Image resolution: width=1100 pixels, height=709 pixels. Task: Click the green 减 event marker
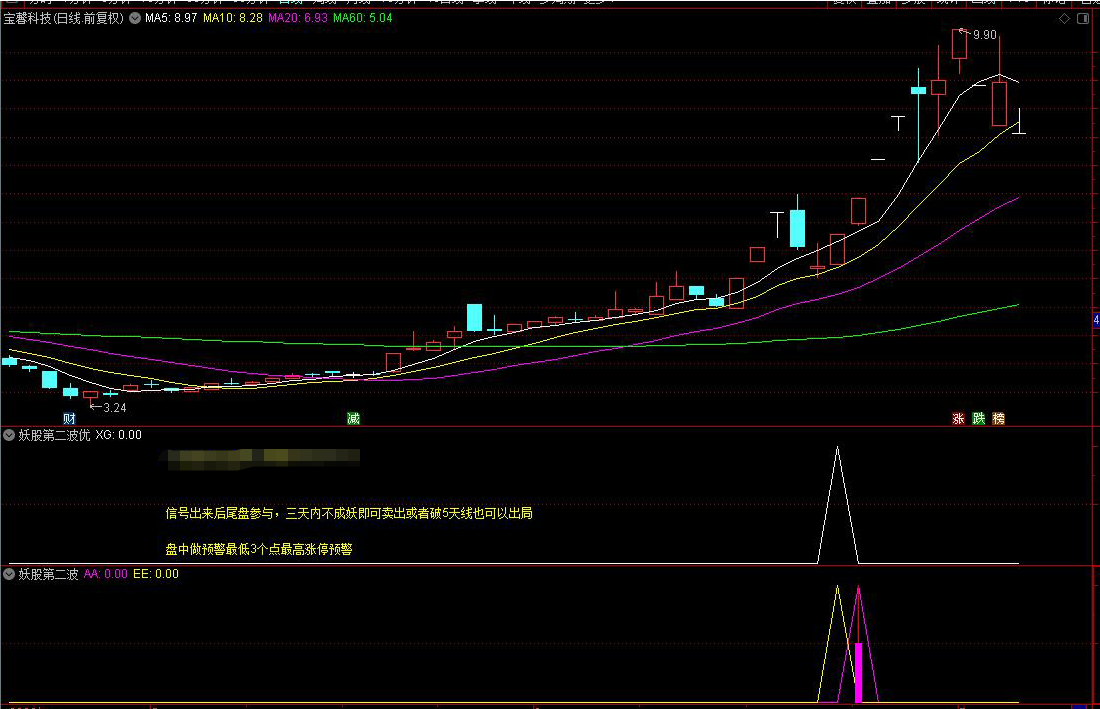tap(353, 418)
